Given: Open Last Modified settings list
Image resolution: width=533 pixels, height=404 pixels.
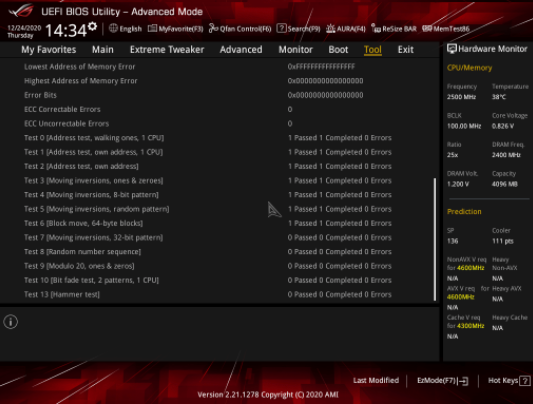Looking at the screenshot, I should tap(376, 380).
